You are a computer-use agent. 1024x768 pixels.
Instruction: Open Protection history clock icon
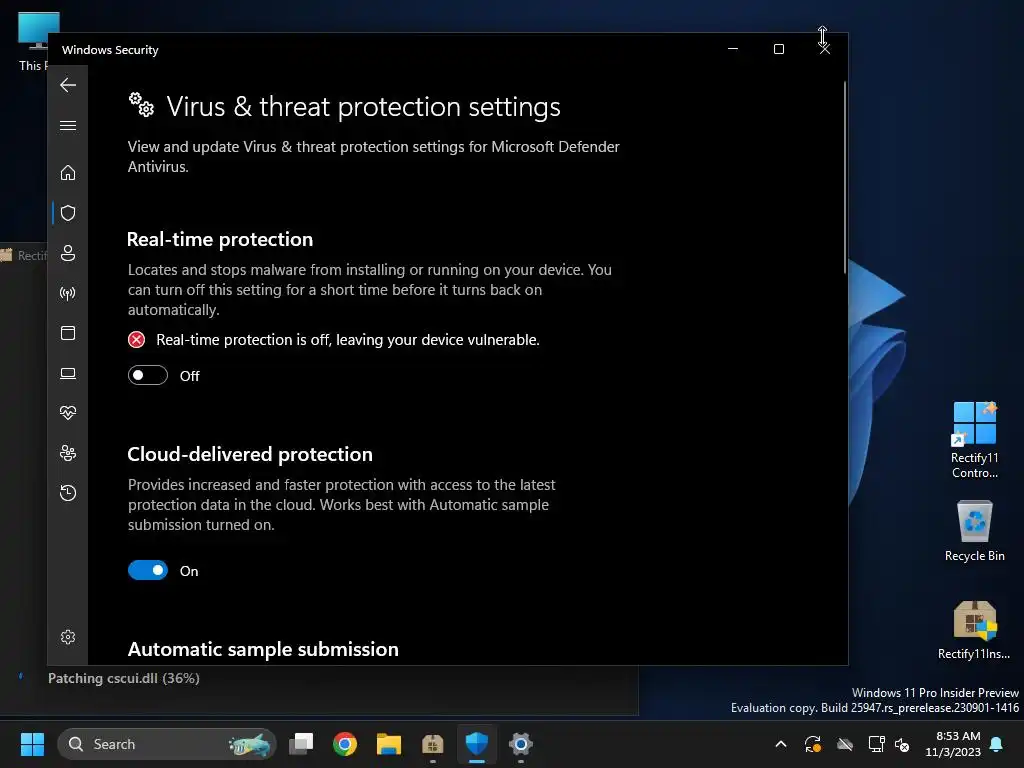pyautogui.click(x=68, y=493)
